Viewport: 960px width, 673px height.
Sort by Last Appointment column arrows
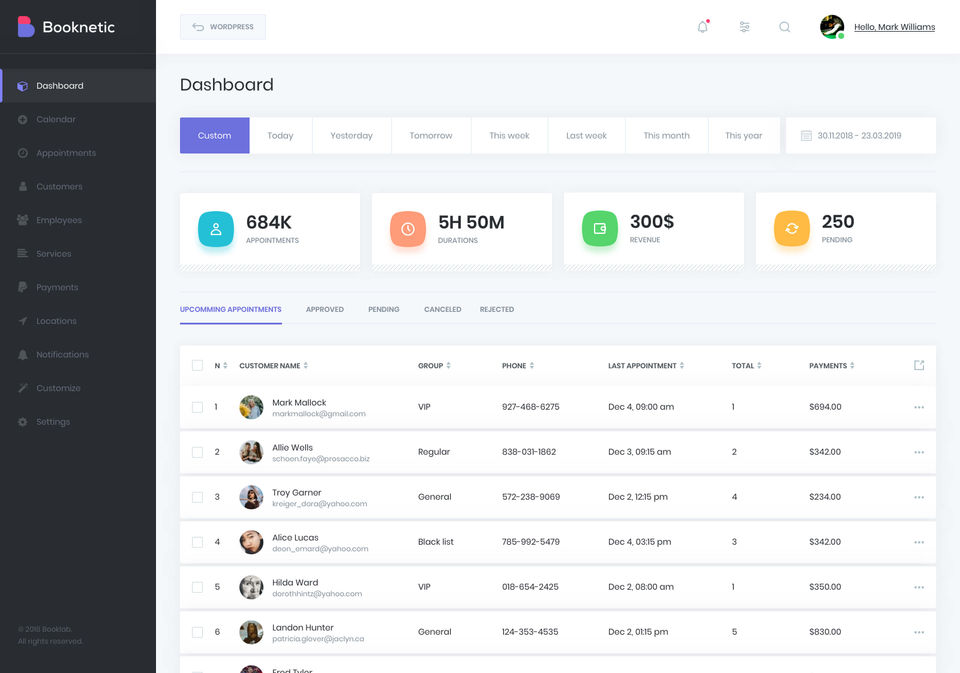[x=681, y=366]
